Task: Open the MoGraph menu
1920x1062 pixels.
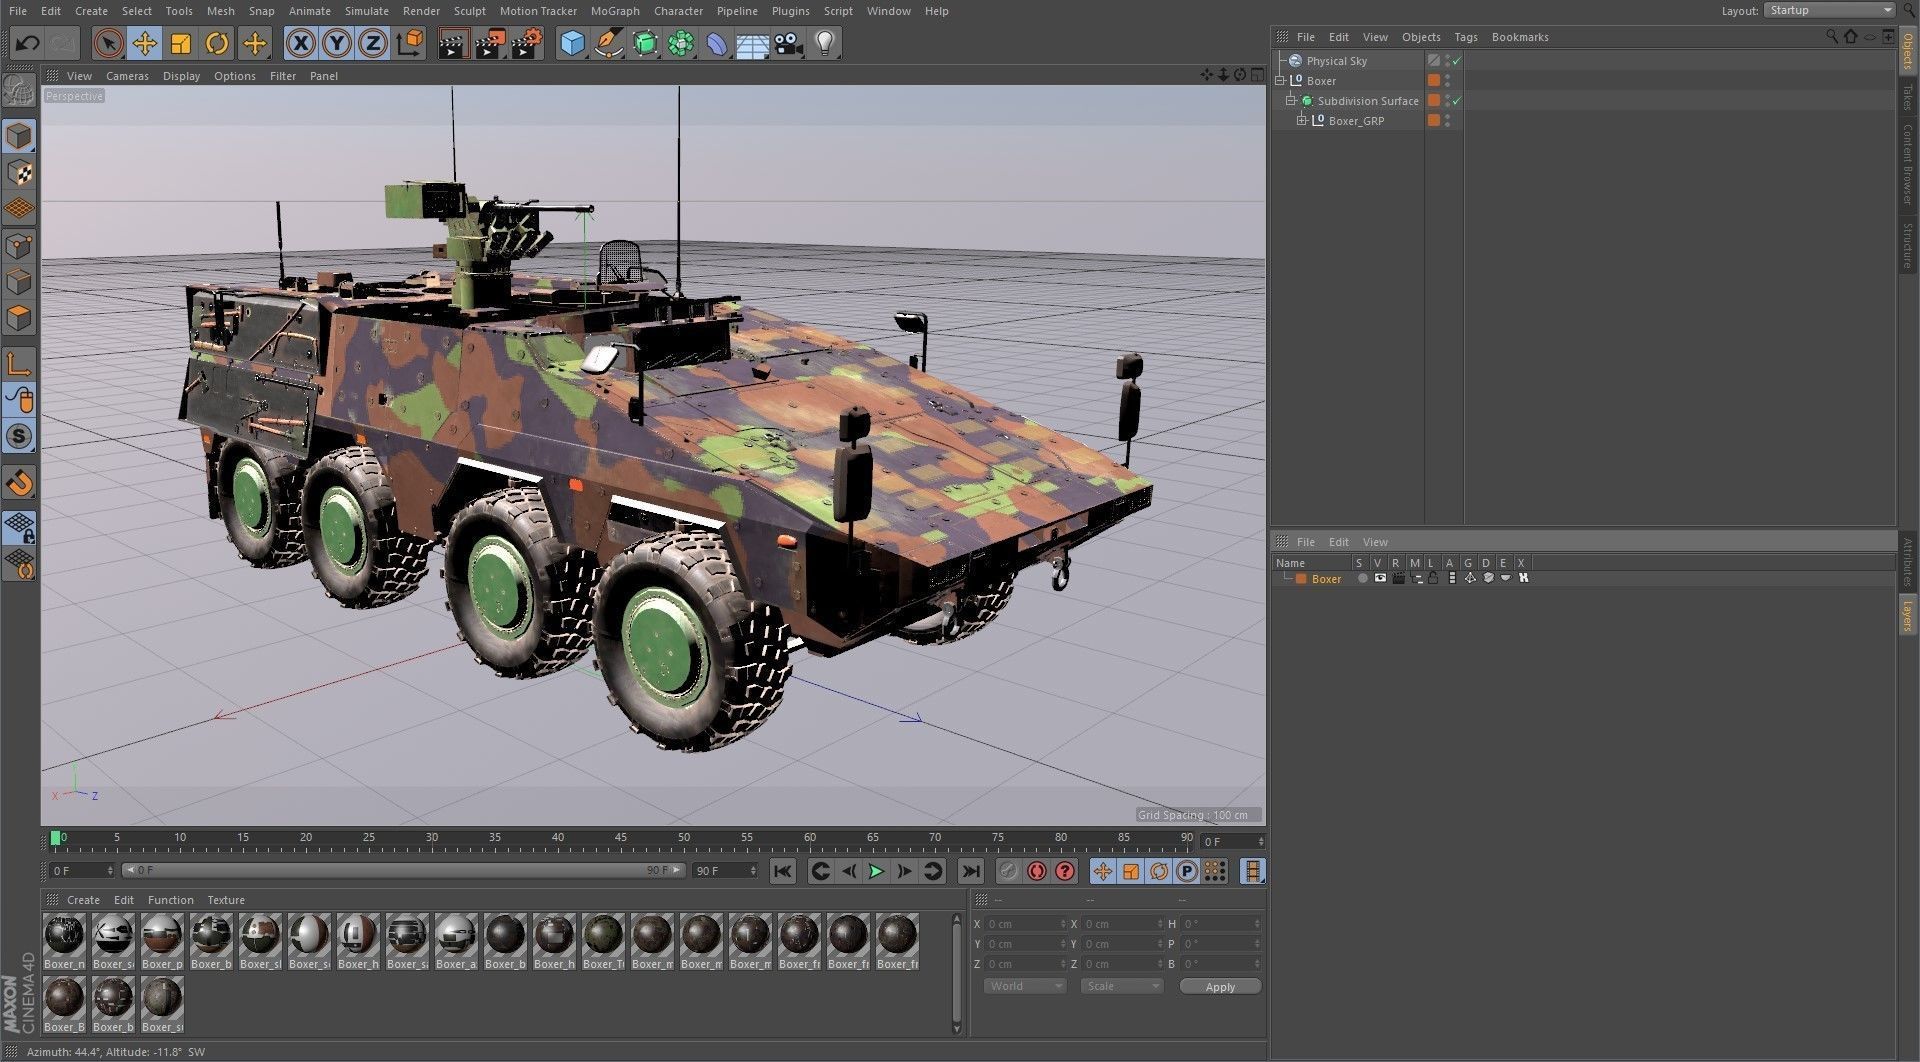Action: [615, 11]
